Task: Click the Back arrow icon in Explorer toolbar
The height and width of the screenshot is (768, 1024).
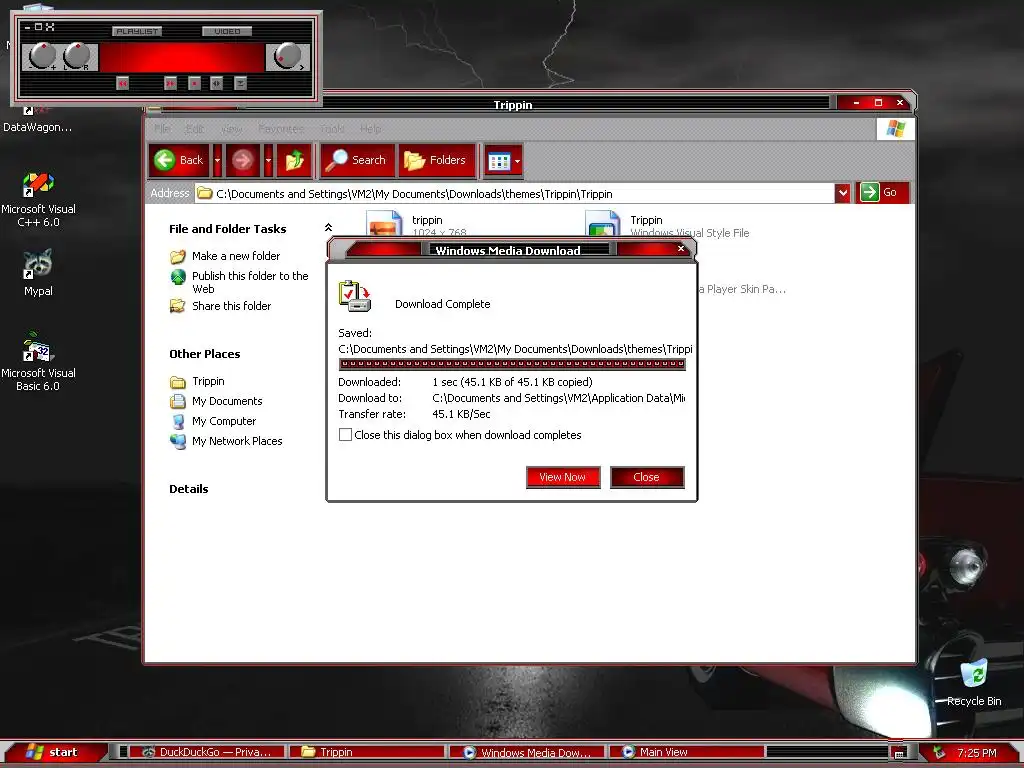Action: coord(164,160)
